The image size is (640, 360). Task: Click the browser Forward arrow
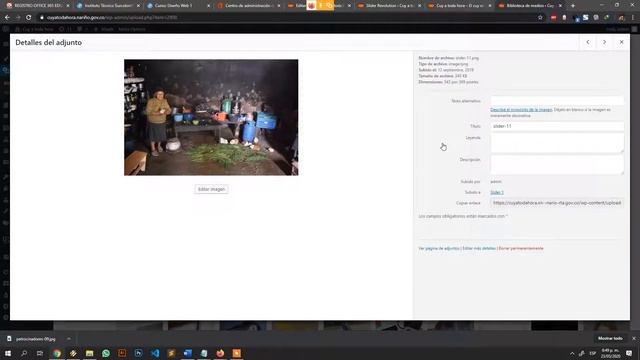tap(18, 18)
